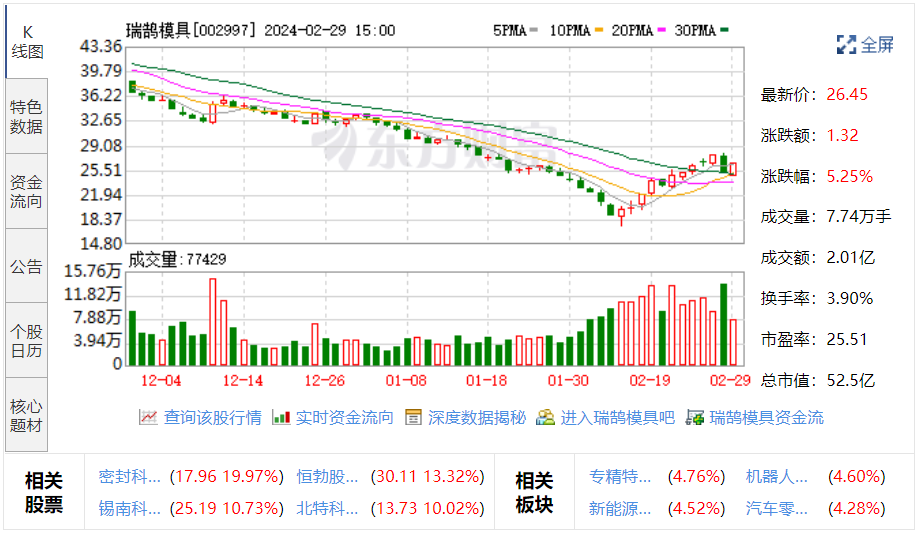The width and height of the screenshot is (919, 534).
Task: Click the sector change (4.28%)
Action: [x=857, y=508]
